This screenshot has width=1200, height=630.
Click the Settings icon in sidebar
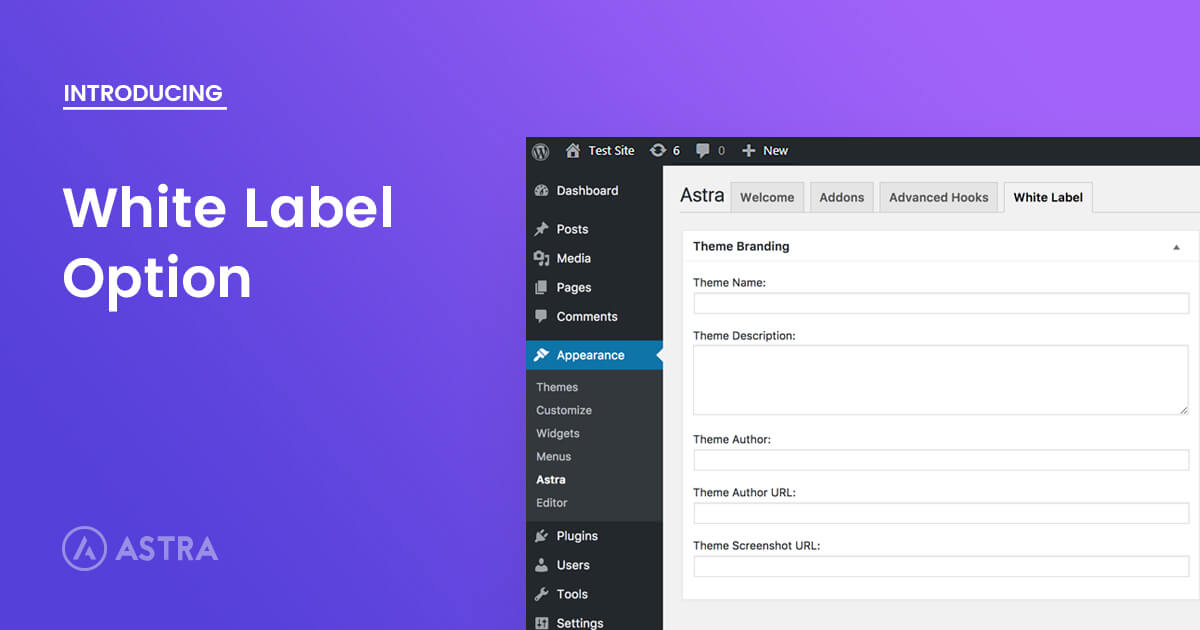pyautogui.click(x=542, y=623)
